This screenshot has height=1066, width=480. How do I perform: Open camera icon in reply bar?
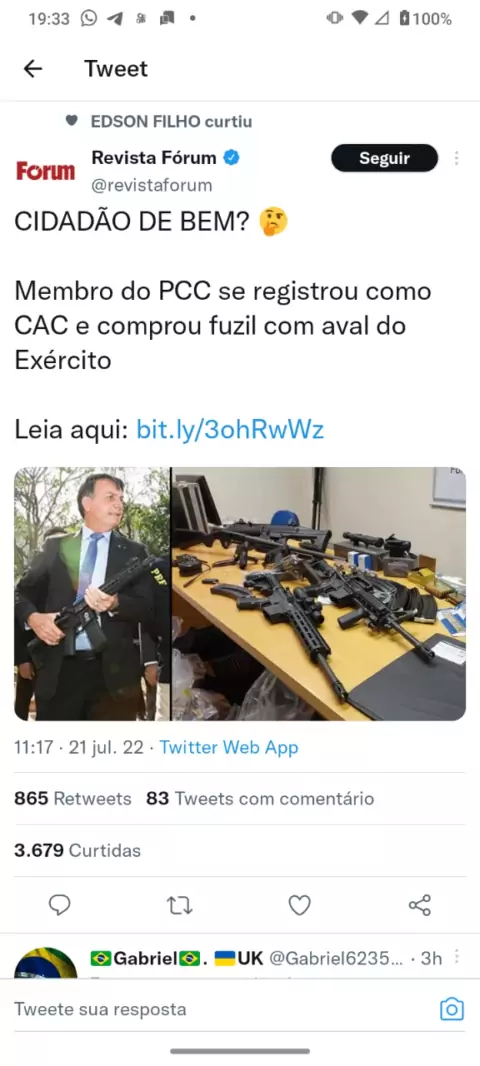point(451,1009)
